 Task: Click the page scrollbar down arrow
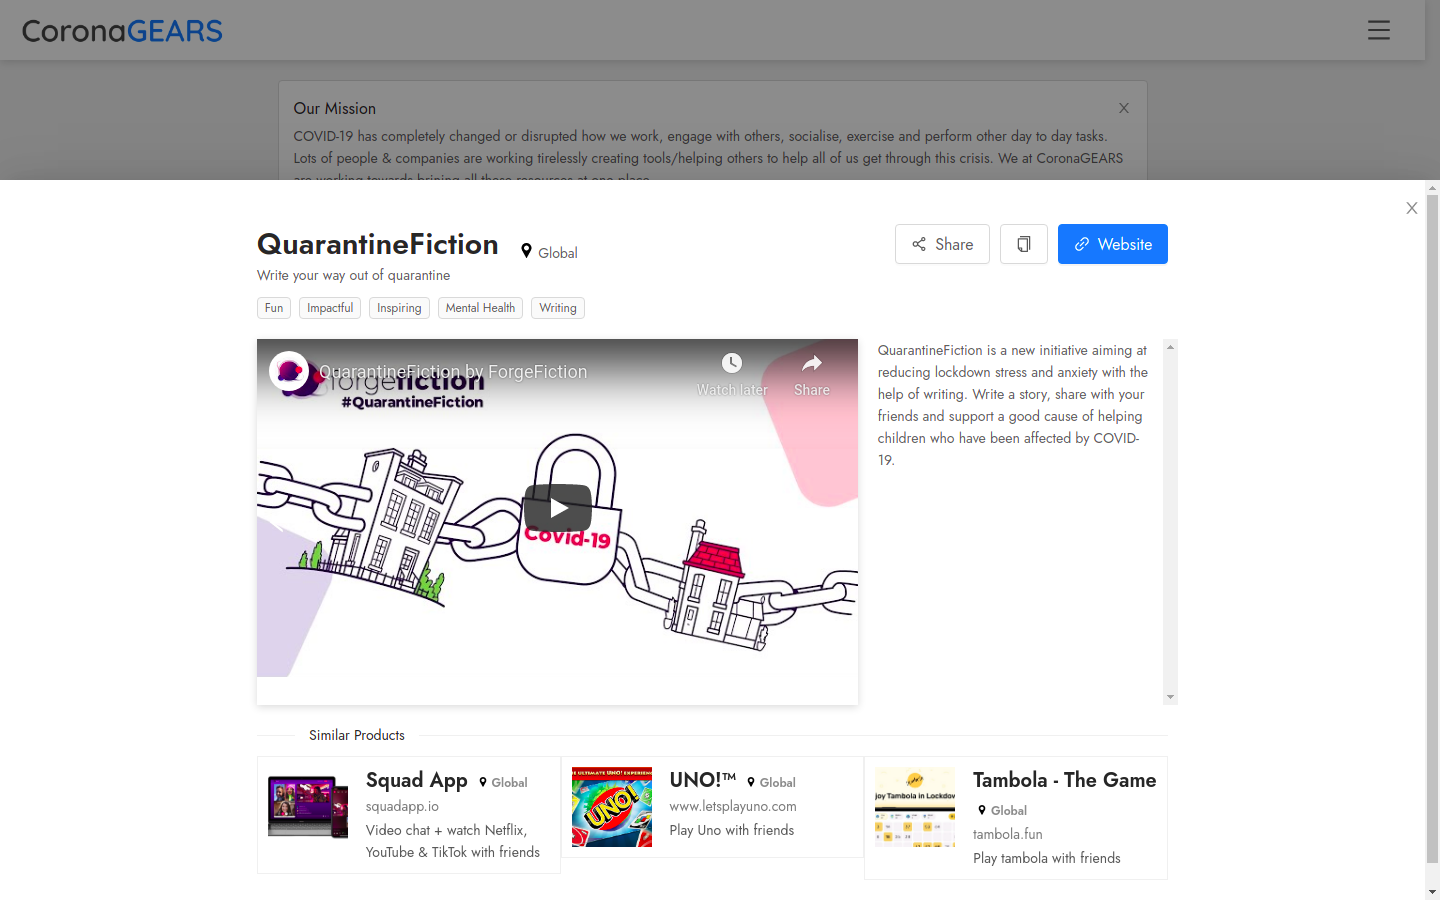point(1432,891)
